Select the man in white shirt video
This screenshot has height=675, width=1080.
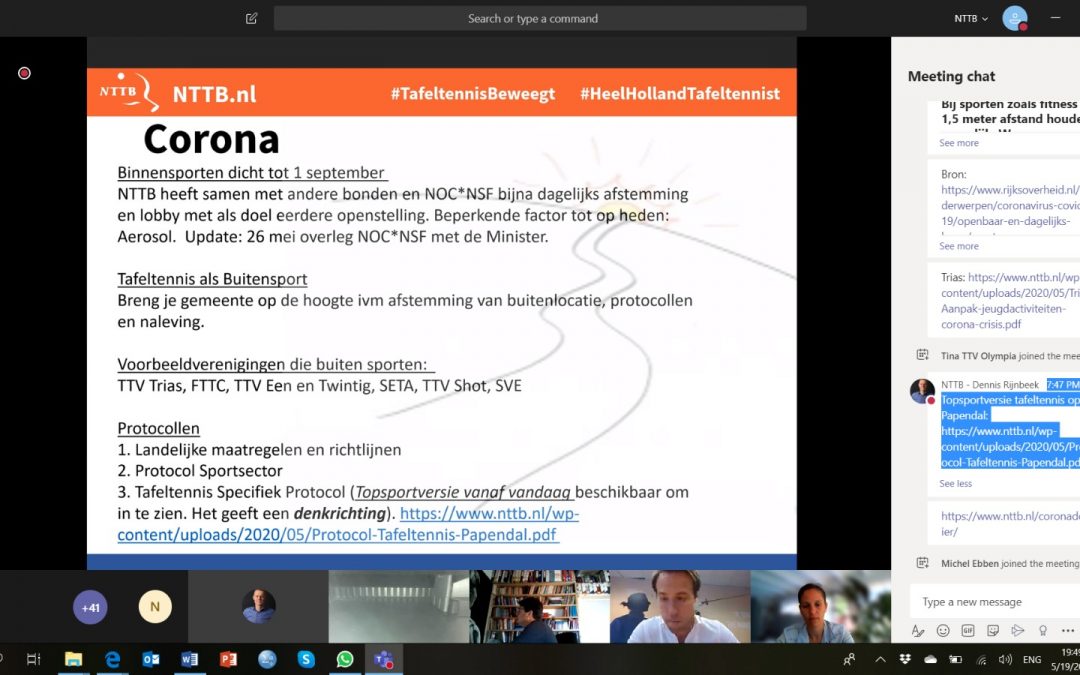pos(680,607)
